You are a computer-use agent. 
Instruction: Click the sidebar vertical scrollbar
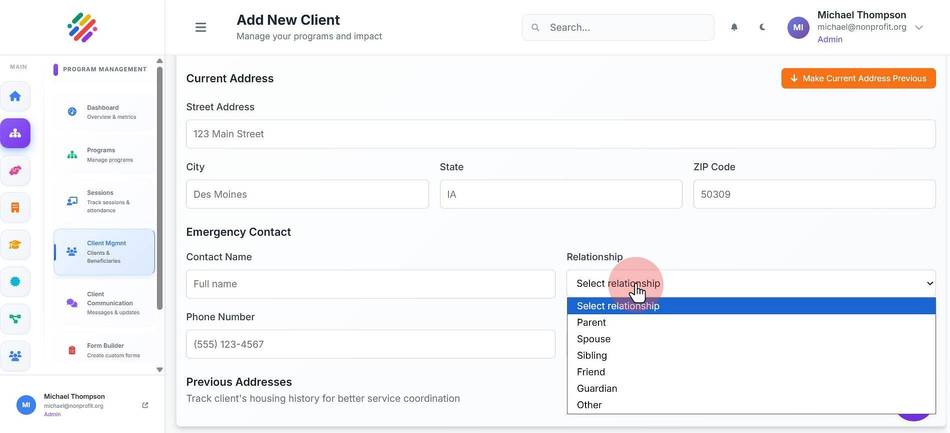pos(160,188)
